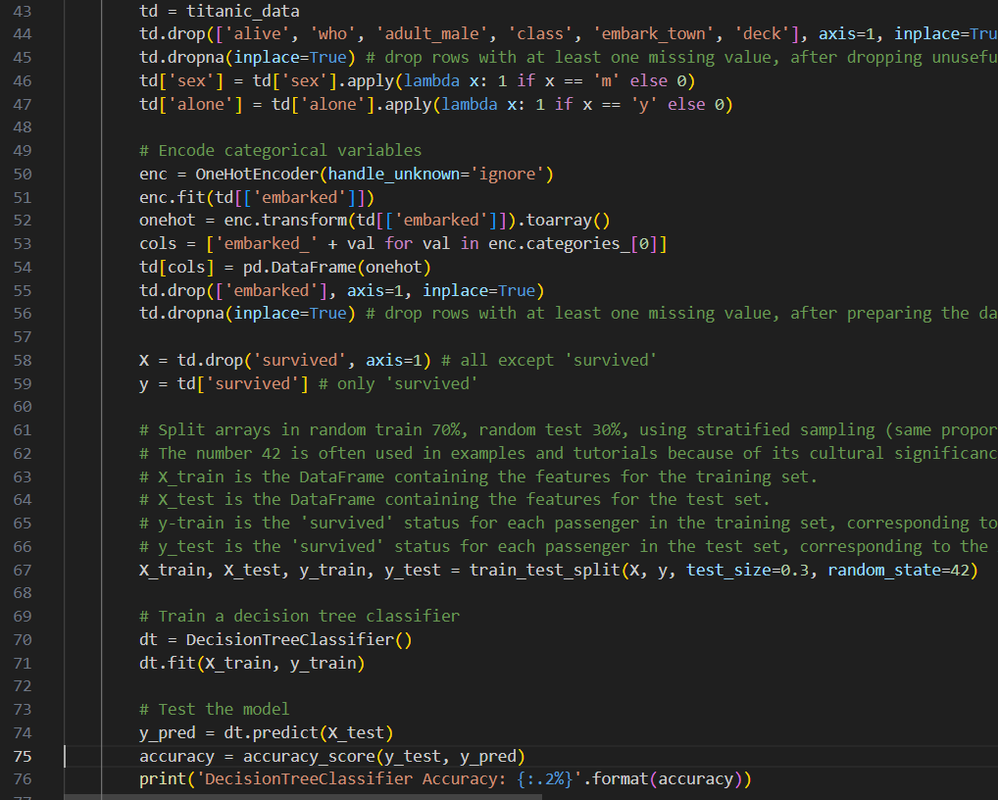998x800 pixels.
Task: Click 'dt.predict' on line 74
Action: tap(271, 733)
